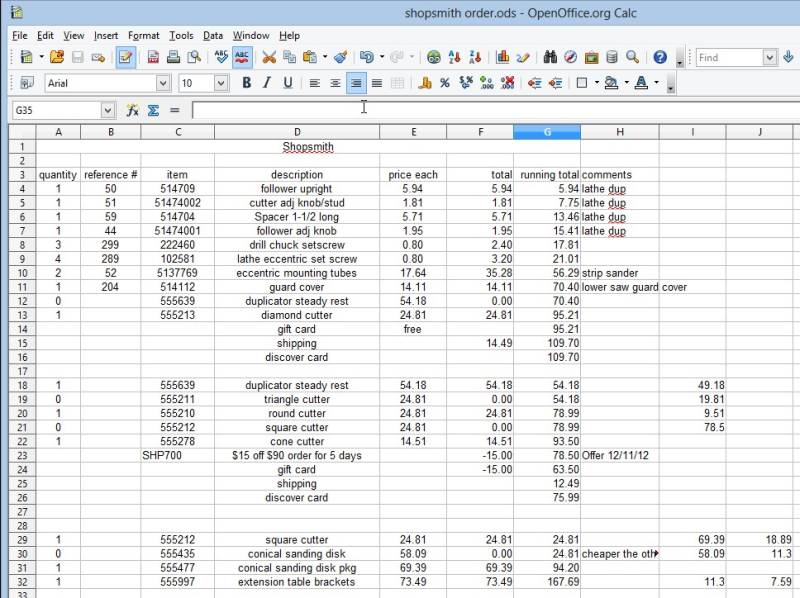Click the Undo arrow icon
800x598 pixels.
(x=367, y=57)
